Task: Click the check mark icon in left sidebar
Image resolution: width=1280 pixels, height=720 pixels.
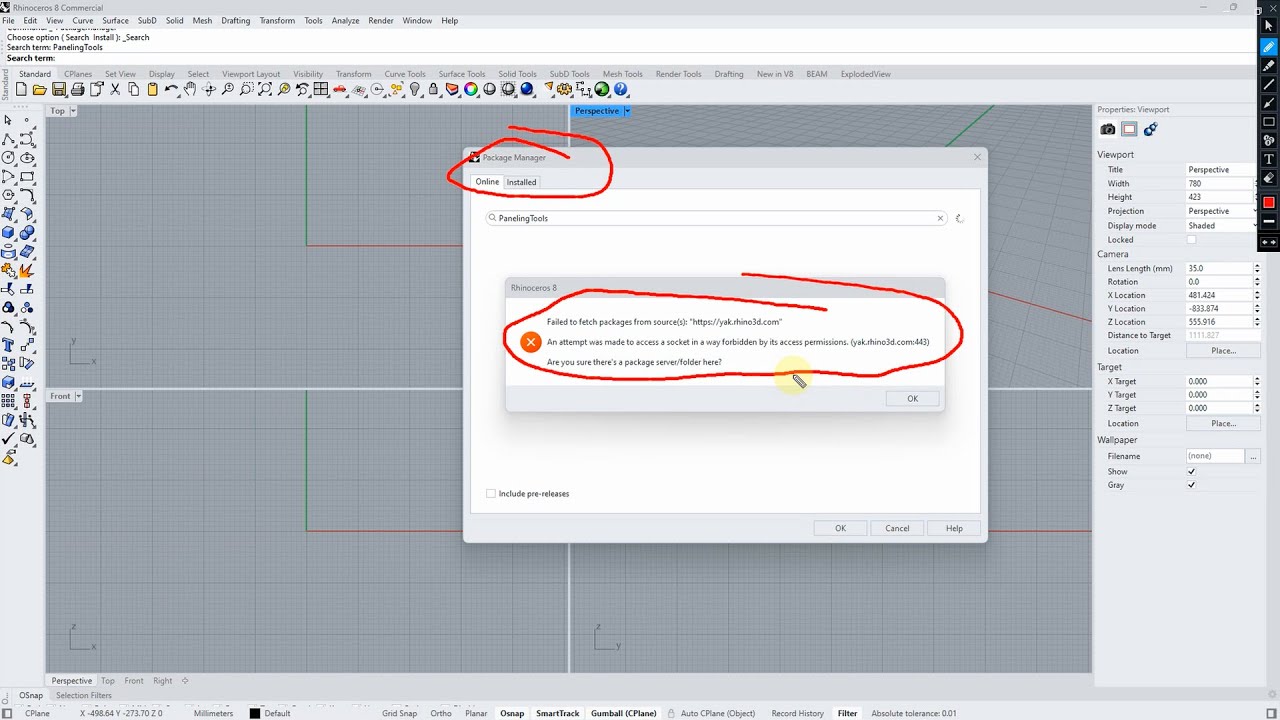Action: tap(9, 439)
